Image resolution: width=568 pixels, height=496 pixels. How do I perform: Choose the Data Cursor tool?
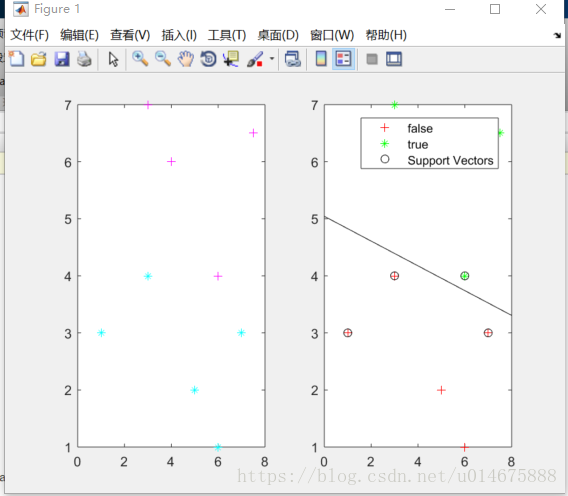(x=231, y=59)
